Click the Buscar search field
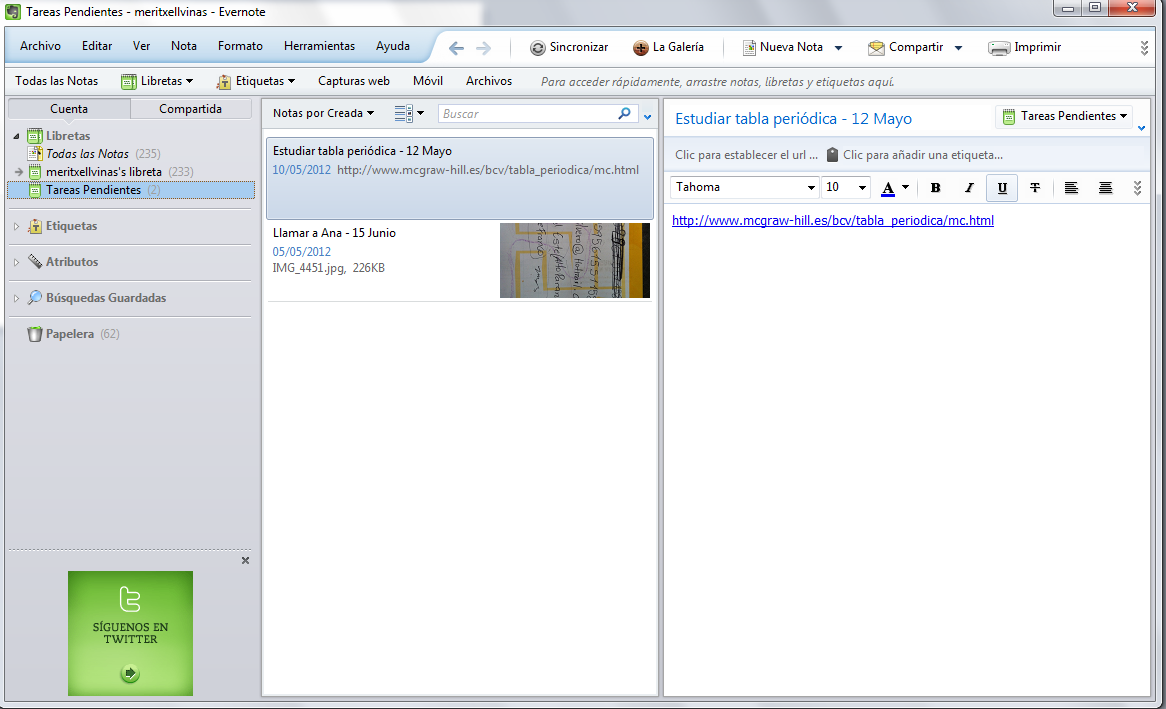 [526, 114]
